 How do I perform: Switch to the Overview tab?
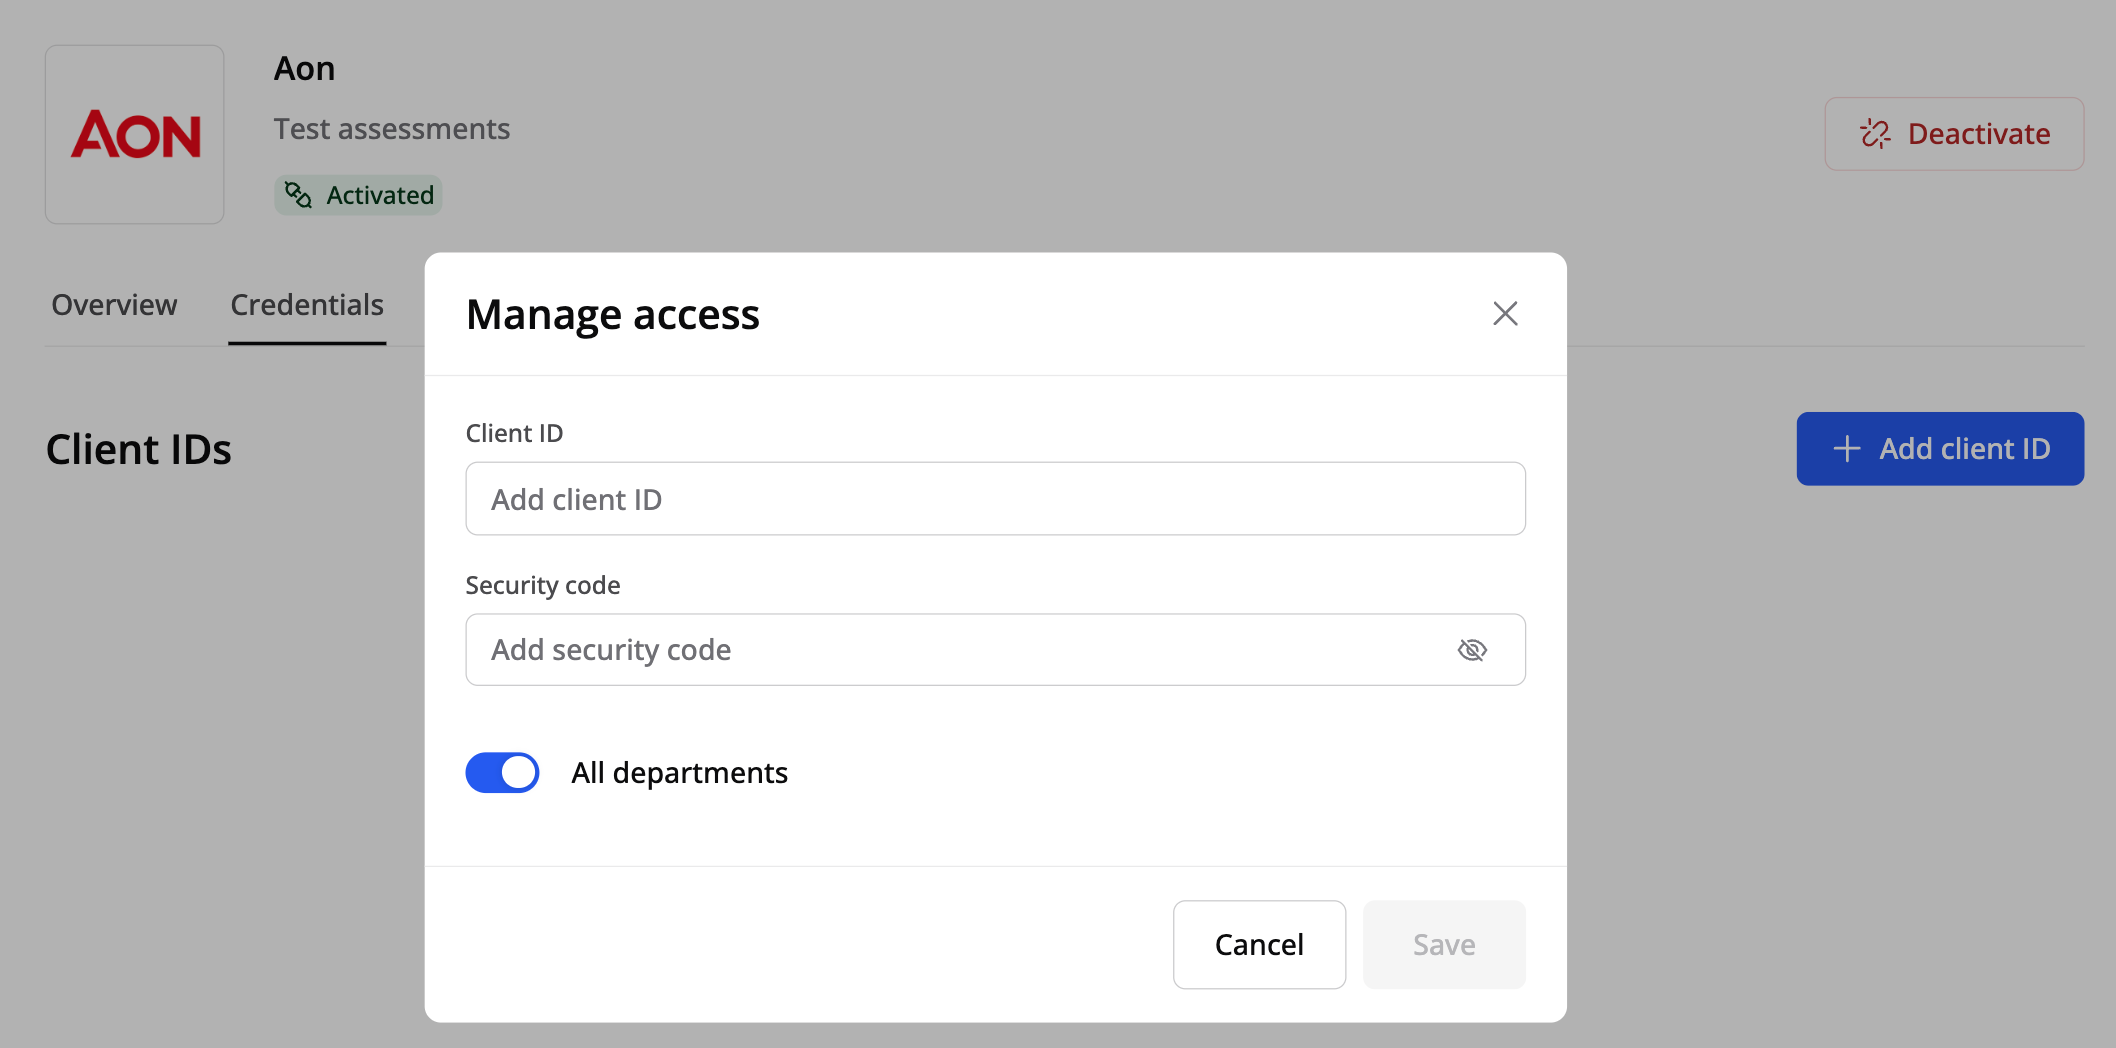click(114, 305)
